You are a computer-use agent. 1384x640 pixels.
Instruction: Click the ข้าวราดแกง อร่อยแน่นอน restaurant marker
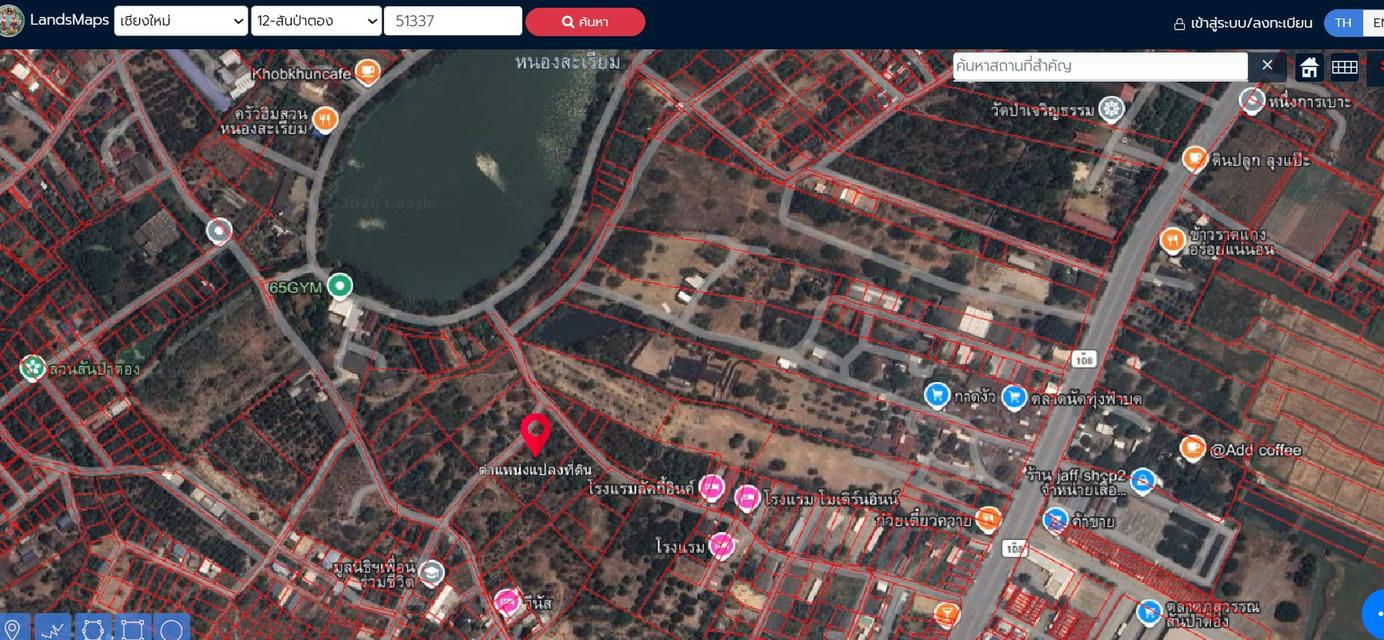click(1173, 240)
